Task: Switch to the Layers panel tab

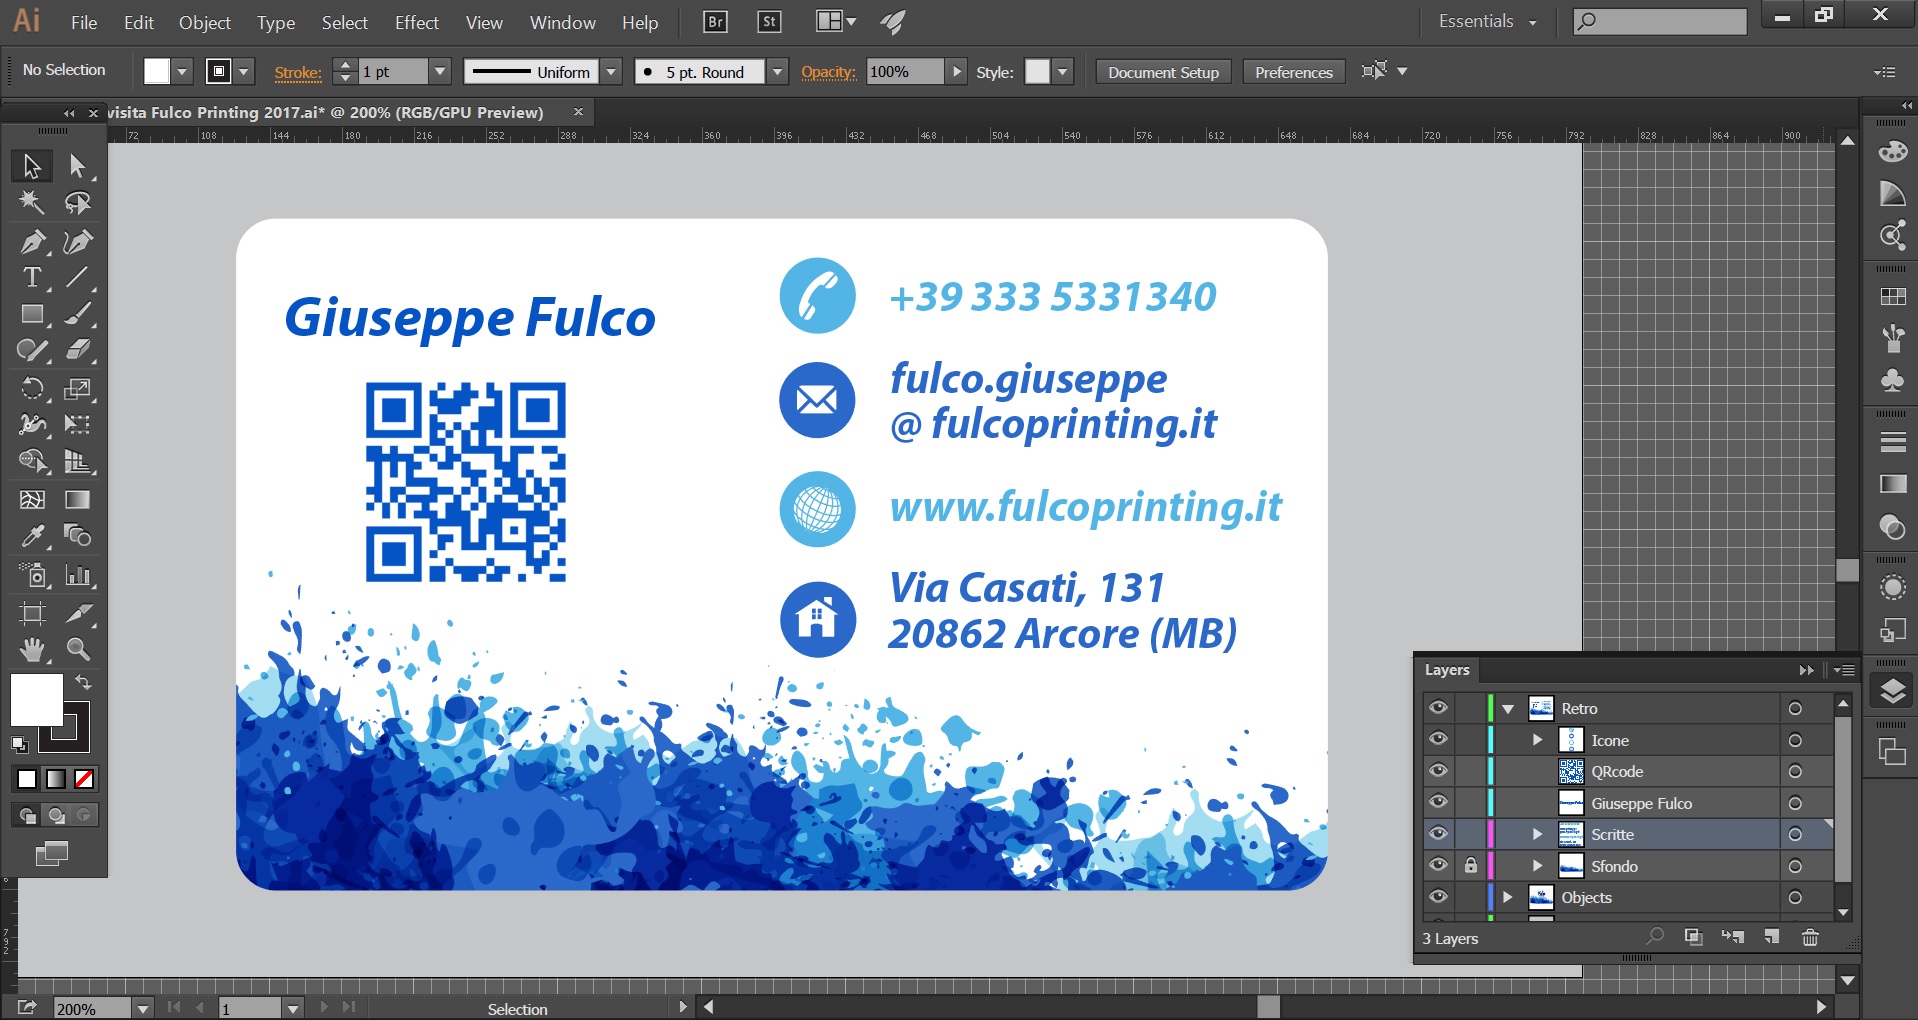Action: pos(1447,670)
